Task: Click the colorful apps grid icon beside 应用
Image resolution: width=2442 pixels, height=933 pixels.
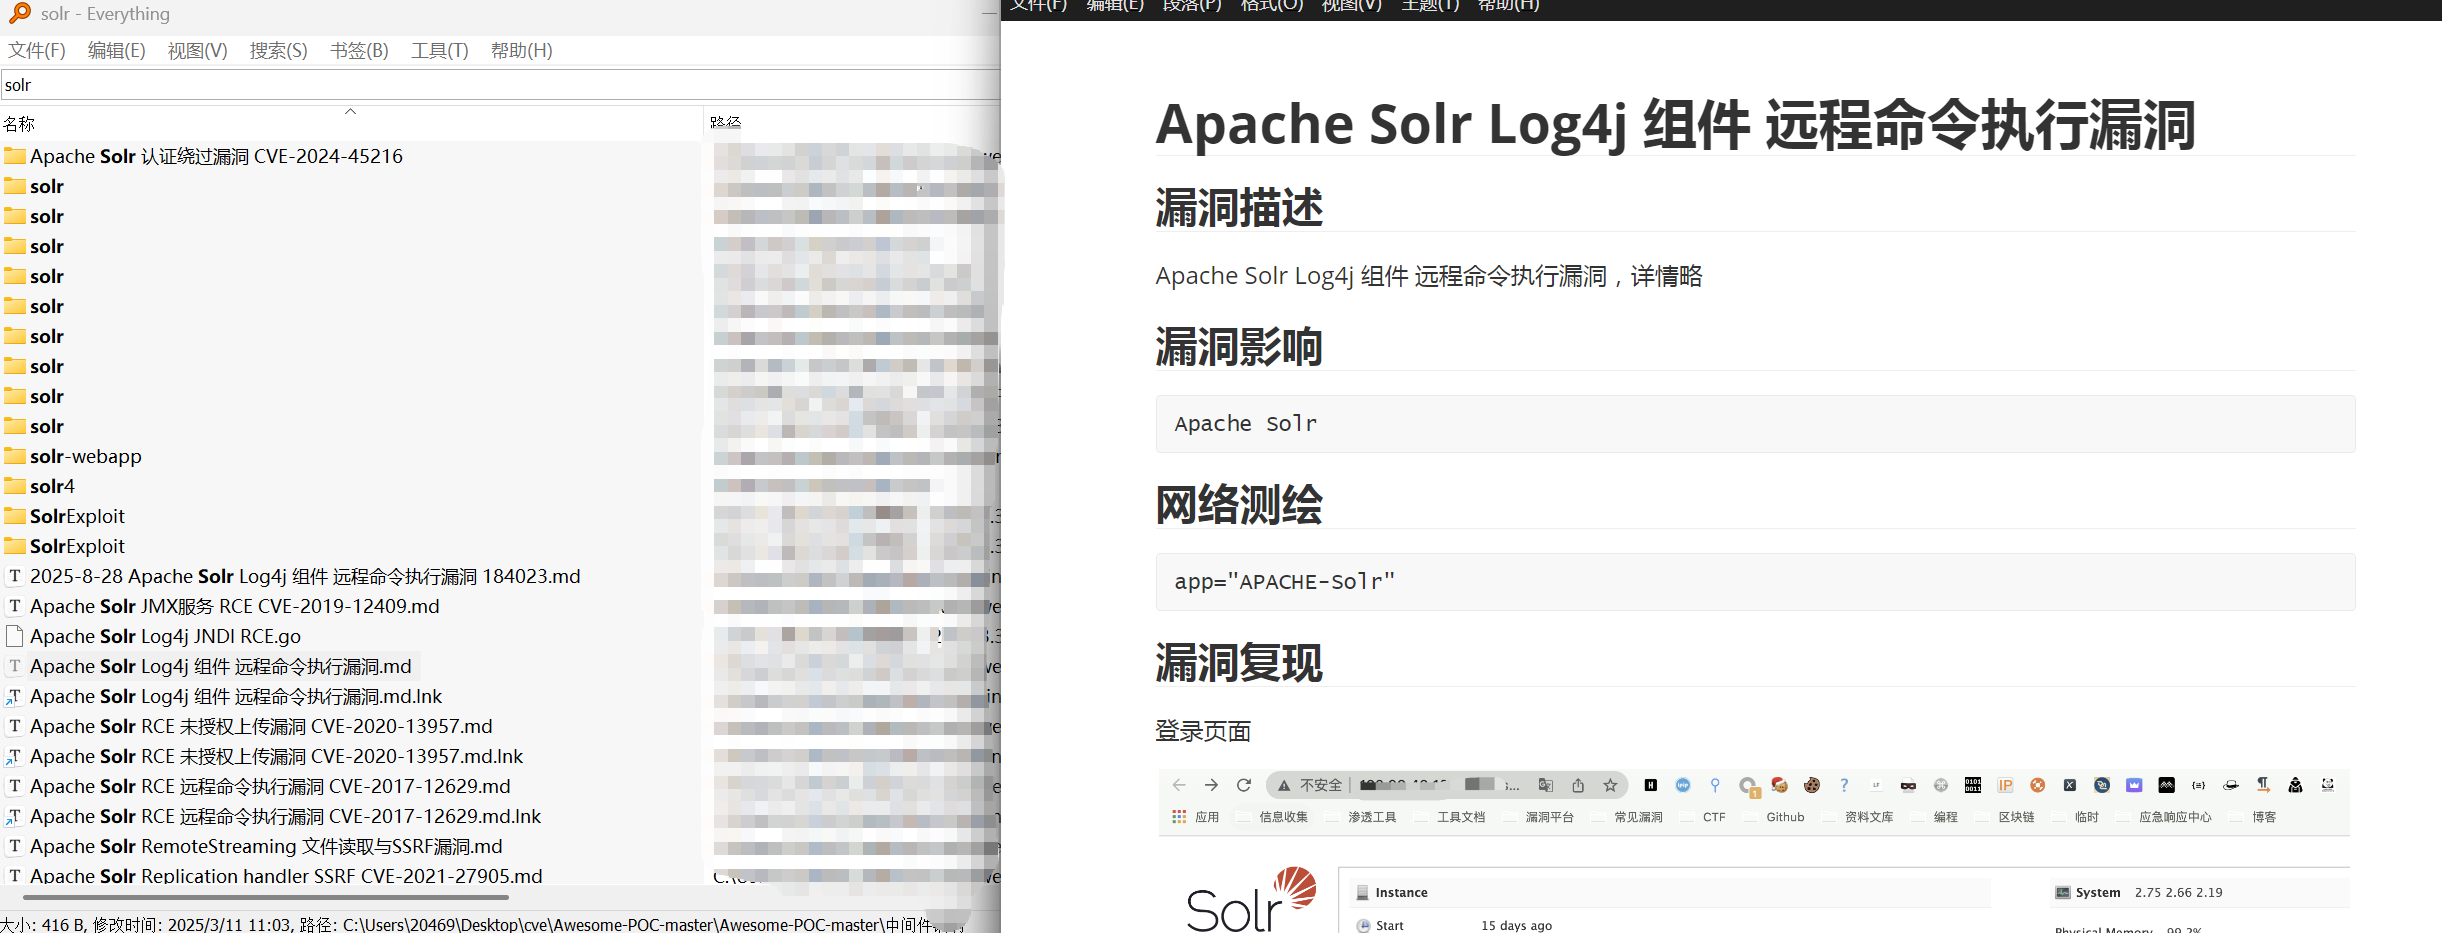Action: click(x=1179, y=817)
